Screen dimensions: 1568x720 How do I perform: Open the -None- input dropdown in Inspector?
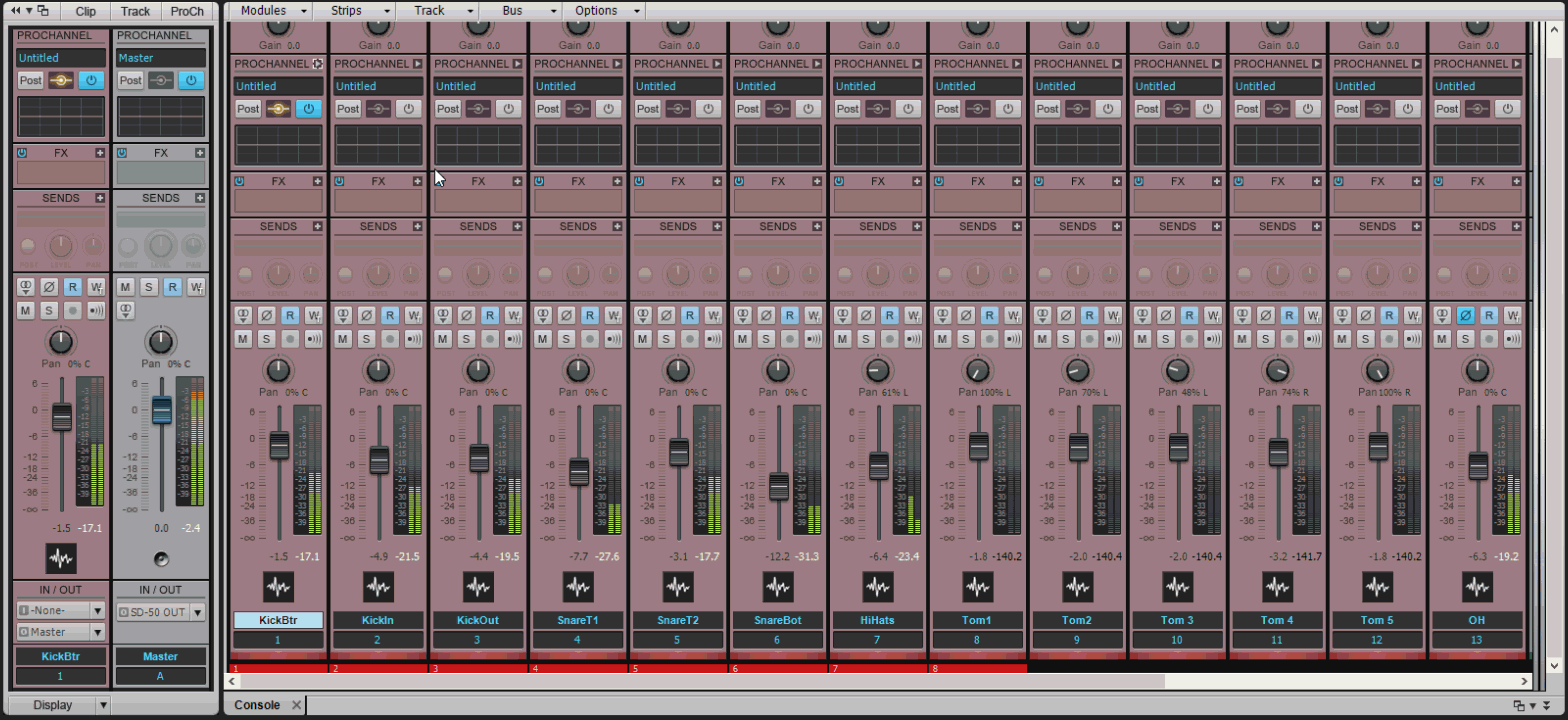pyautogui.click(x=61, y=610)
